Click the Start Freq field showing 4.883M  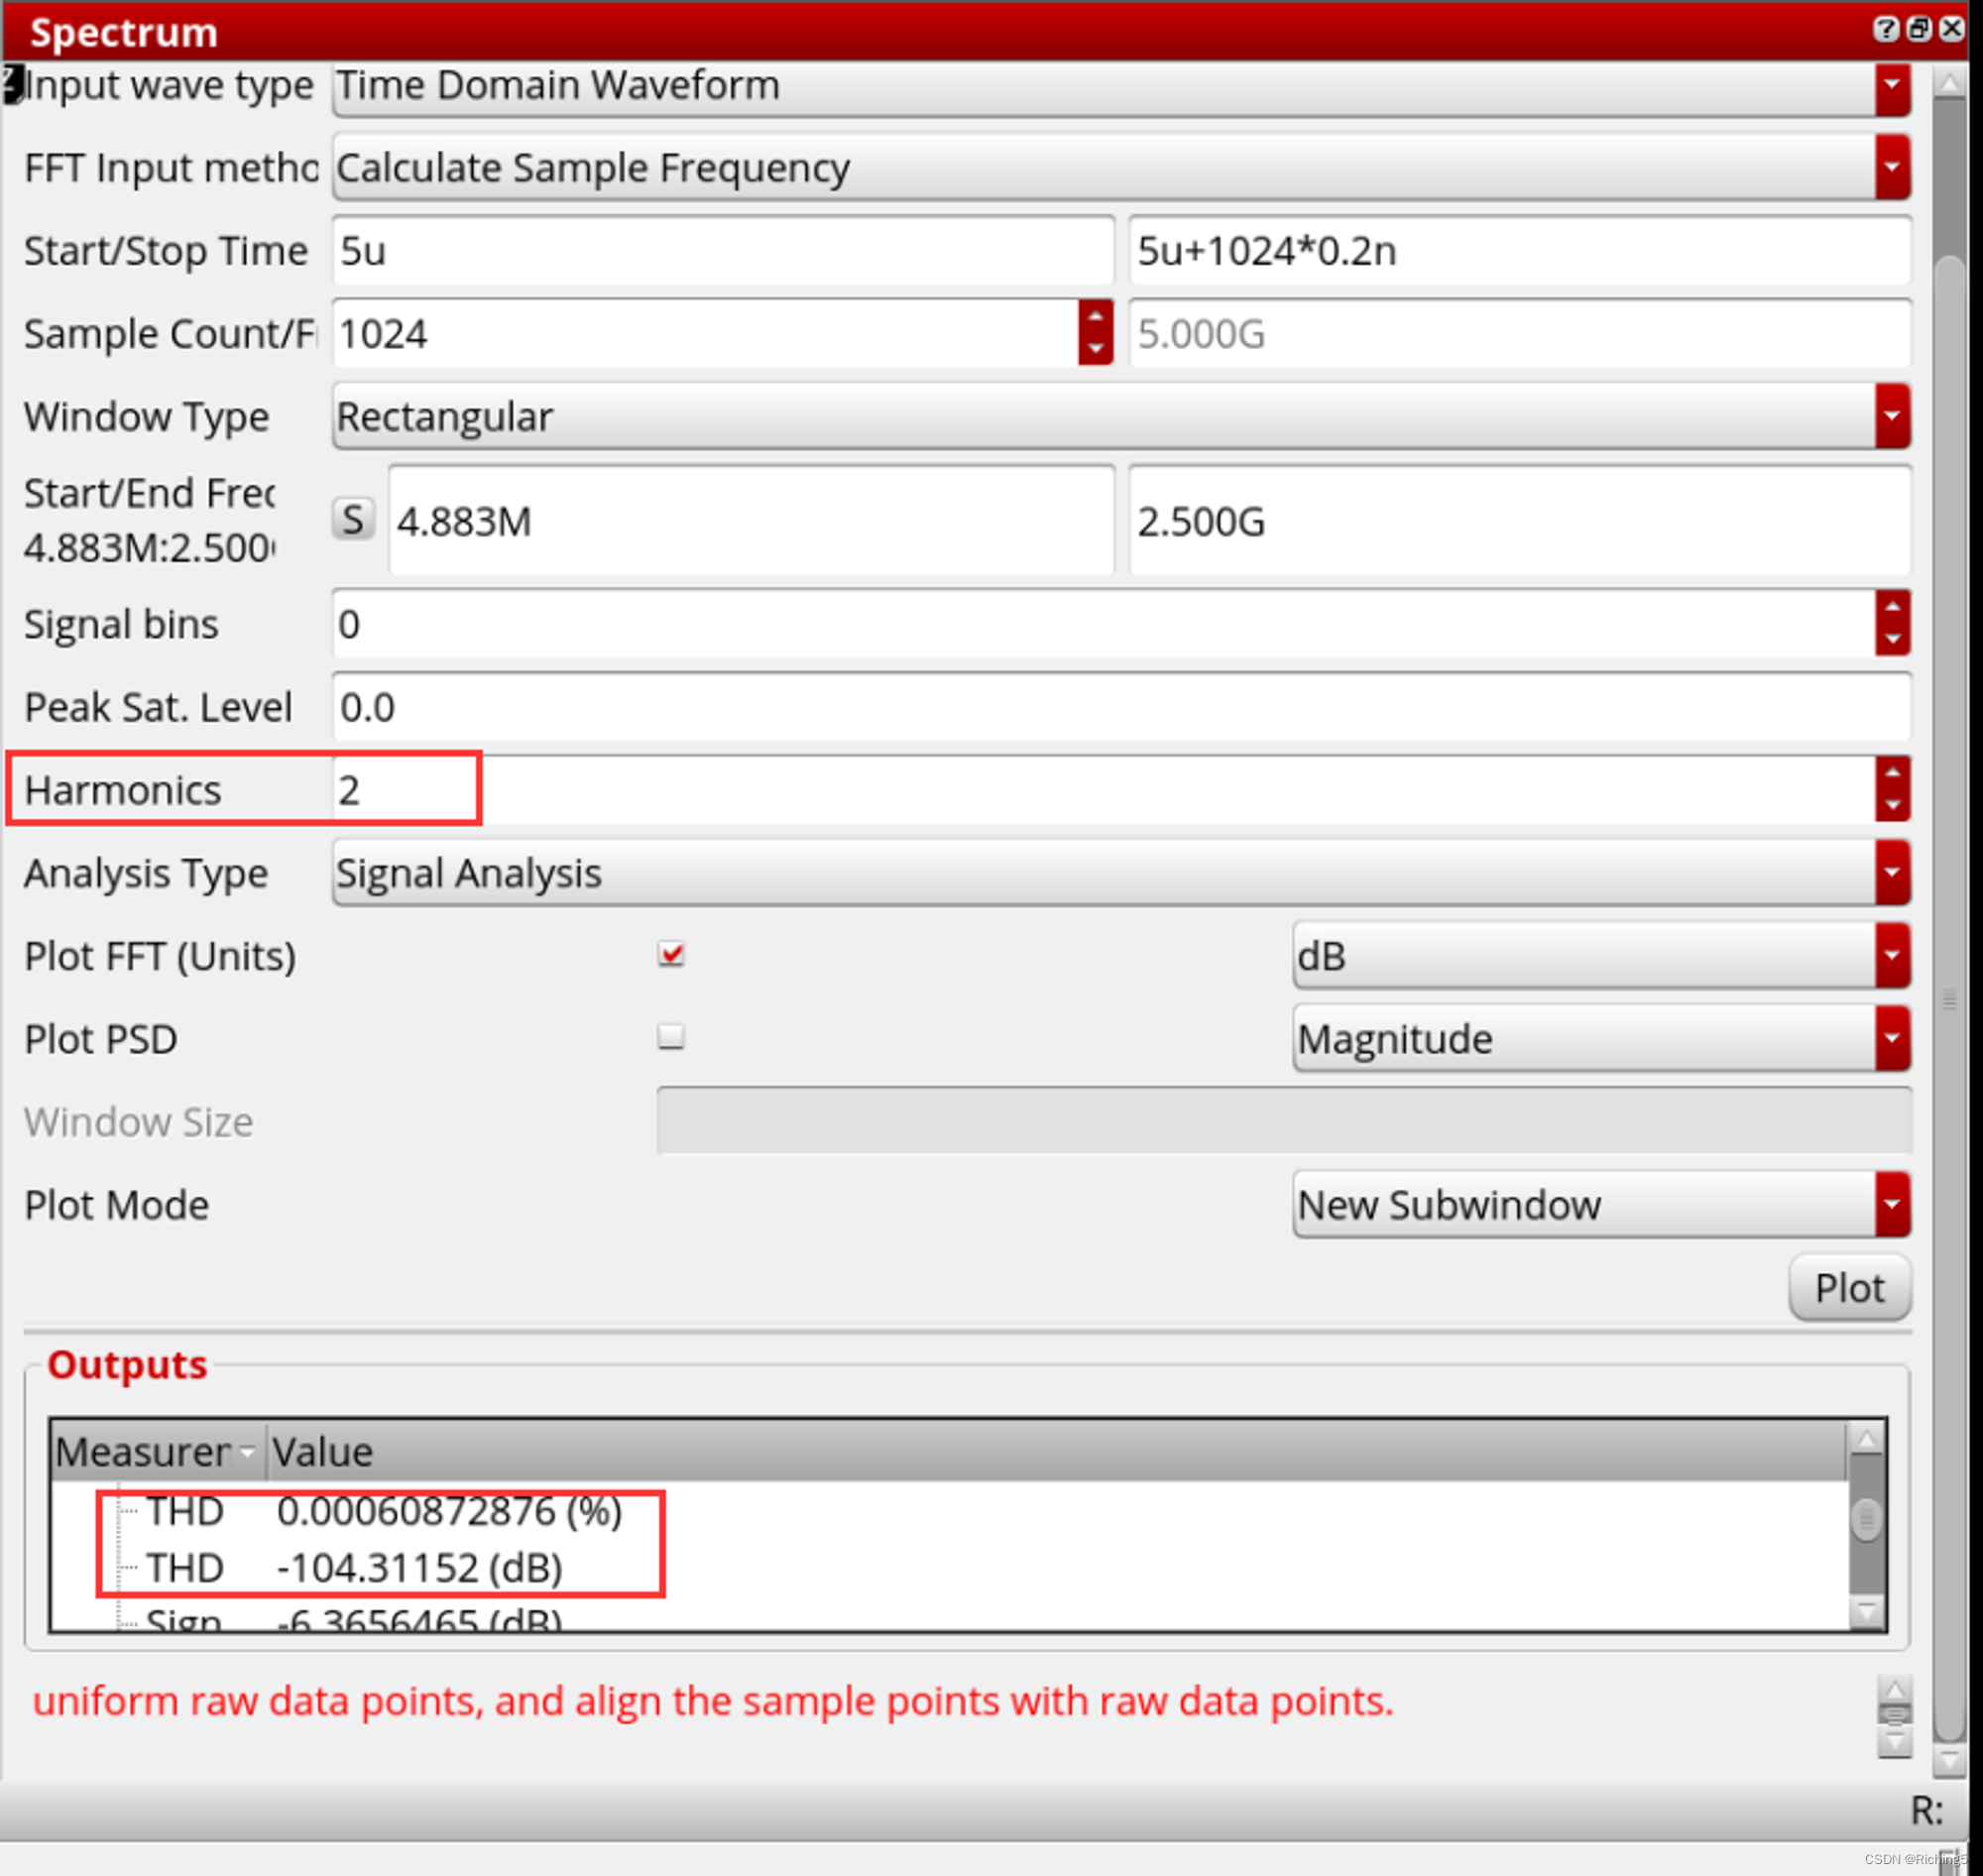(751, 521)
